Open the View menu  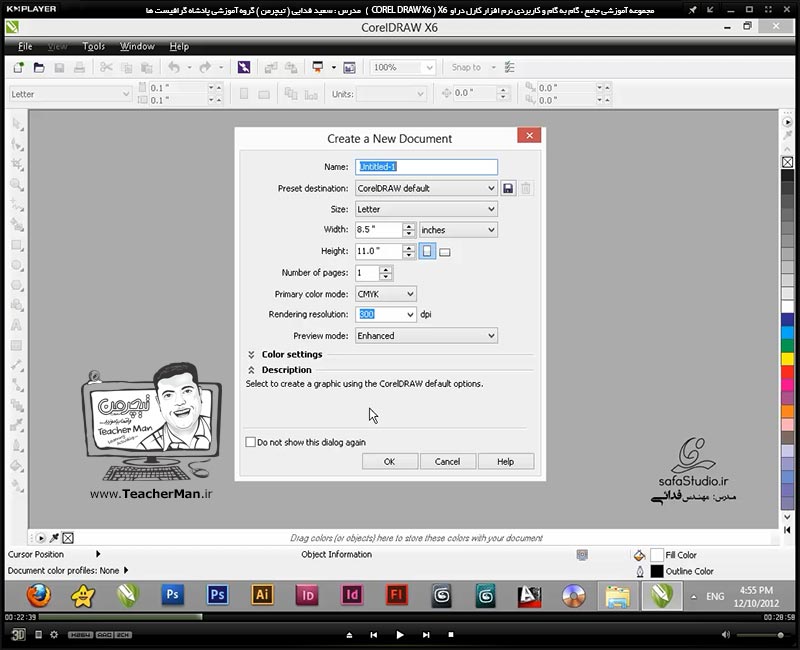point(58,46)
